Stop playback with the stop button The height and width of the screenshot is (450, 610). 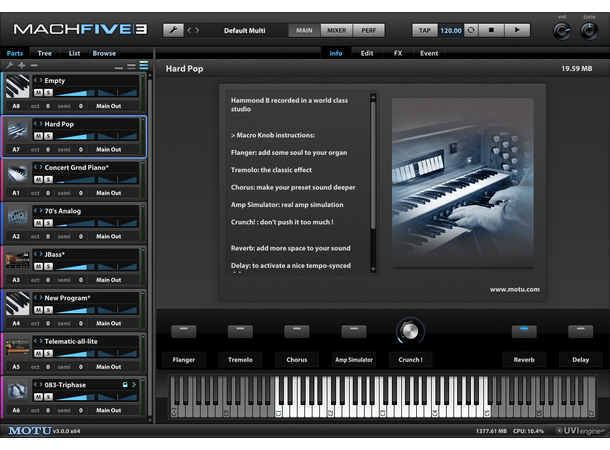tap(491, 30)
